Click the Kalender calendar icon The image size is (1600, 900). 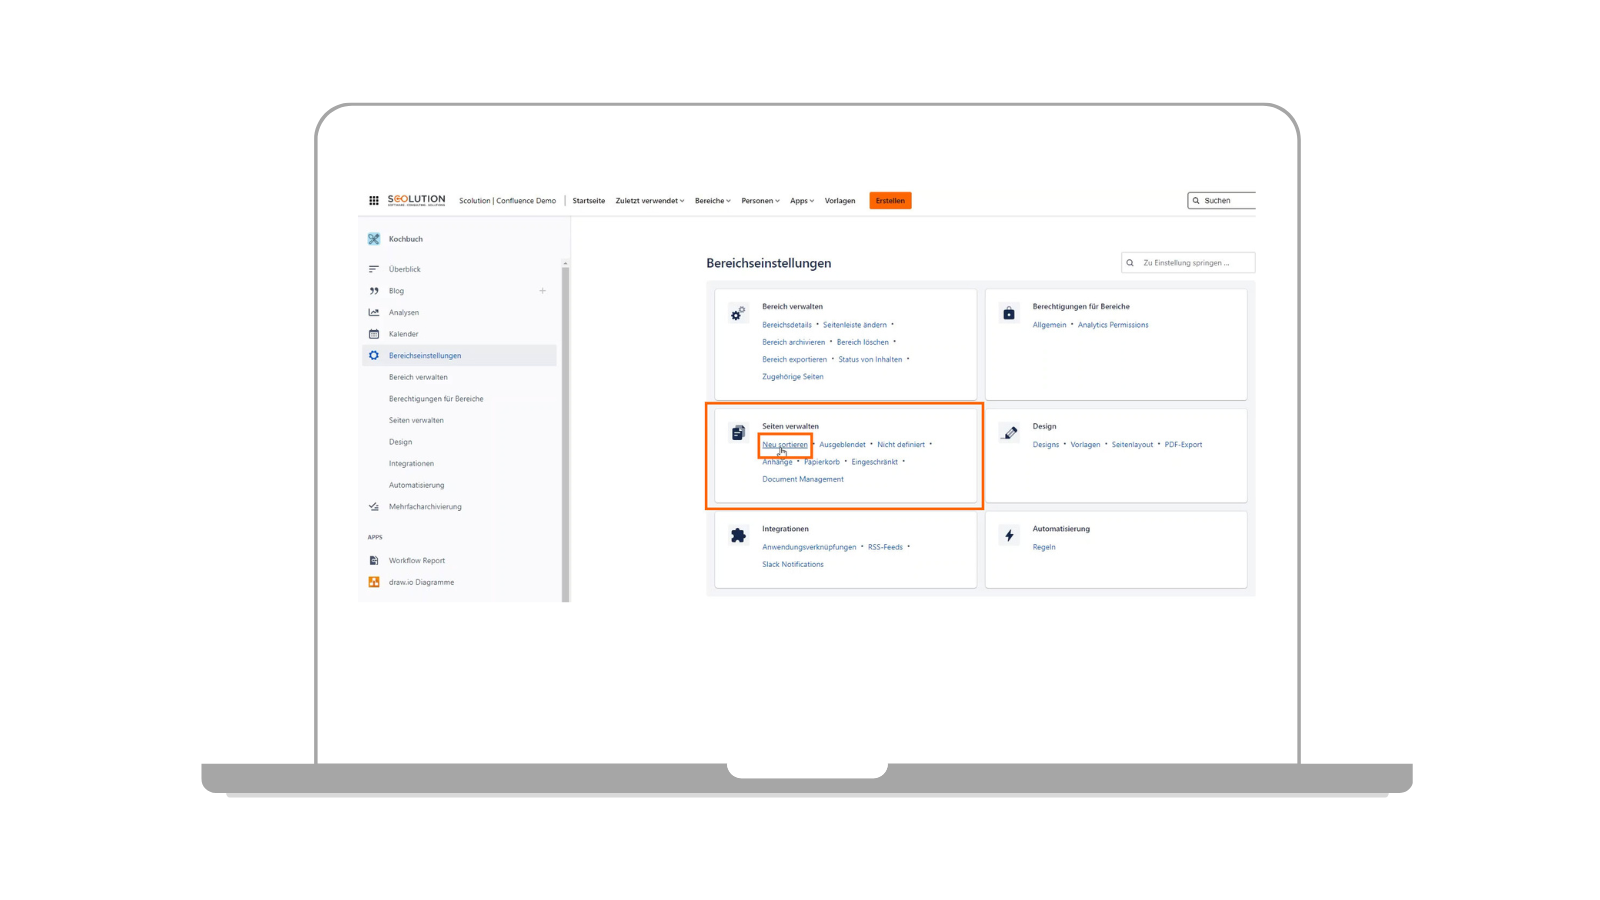click(x=374, y=334)
